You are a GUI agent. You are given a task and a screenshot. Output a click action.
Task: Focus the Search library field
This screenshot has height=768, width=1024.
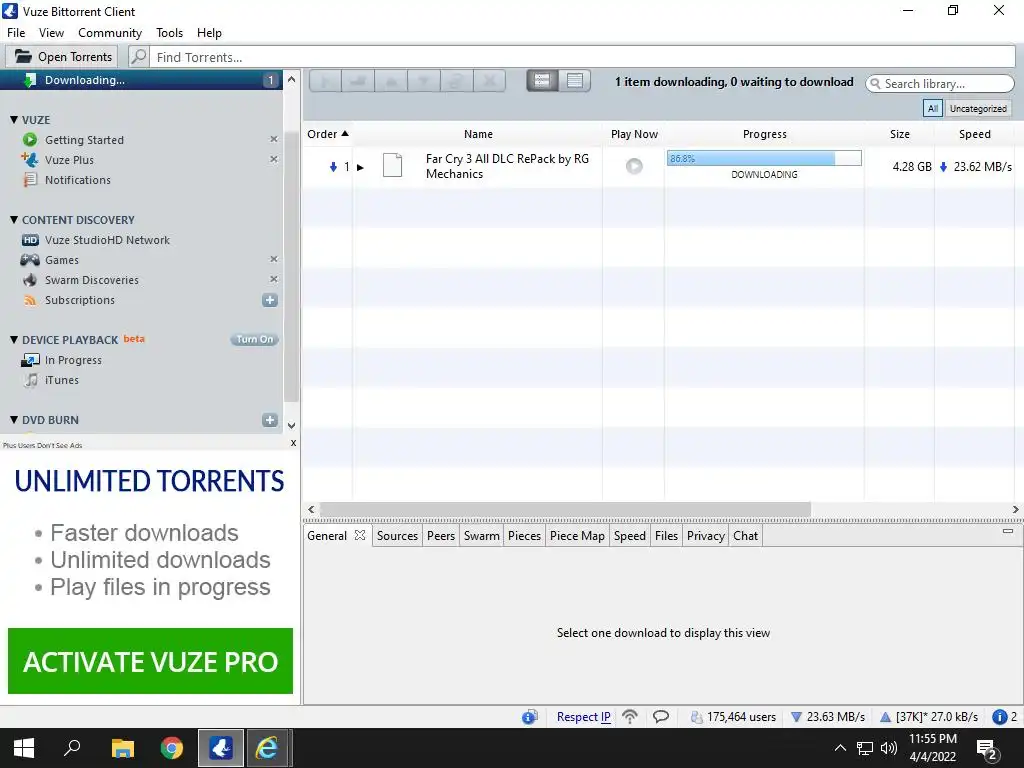pos(940,84)
